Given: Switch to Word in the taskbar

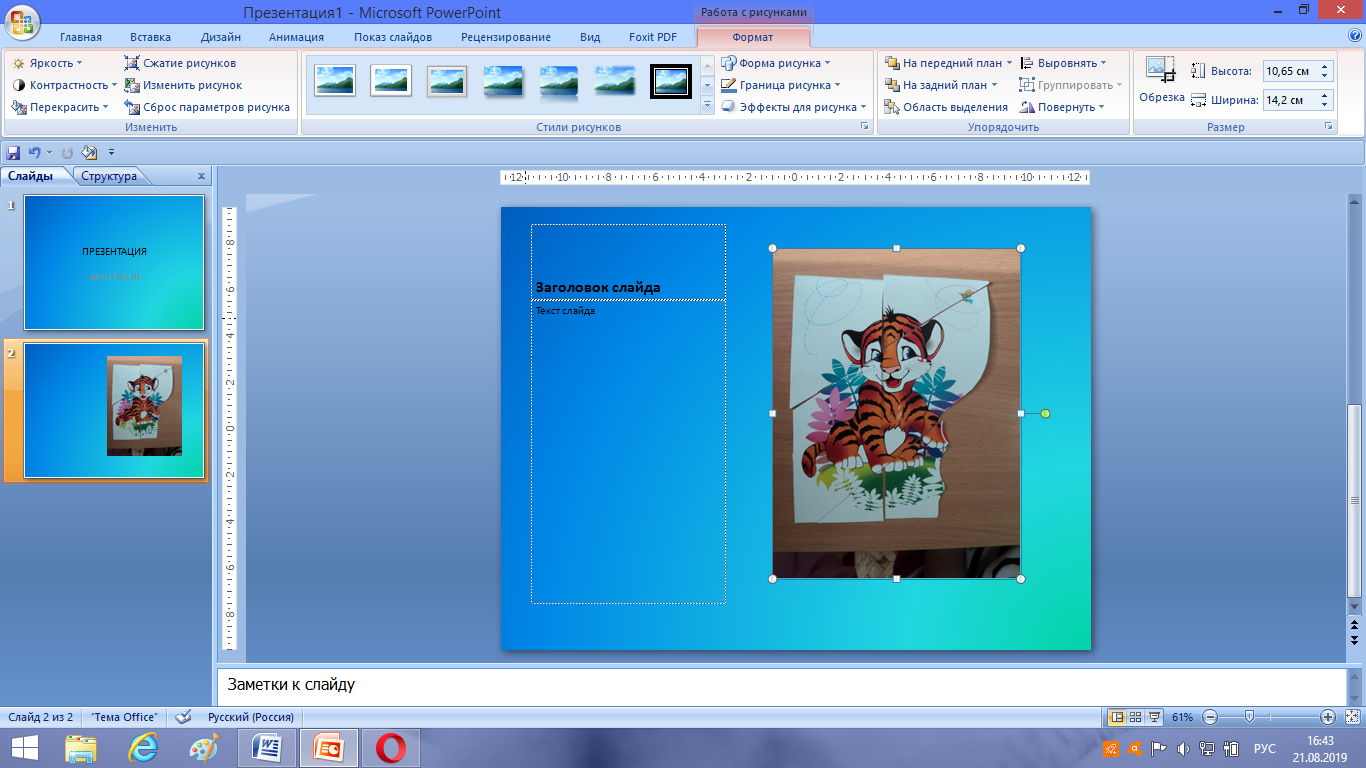Looking at the screenshot, I should pyautogui.click(x=266, y=748).
